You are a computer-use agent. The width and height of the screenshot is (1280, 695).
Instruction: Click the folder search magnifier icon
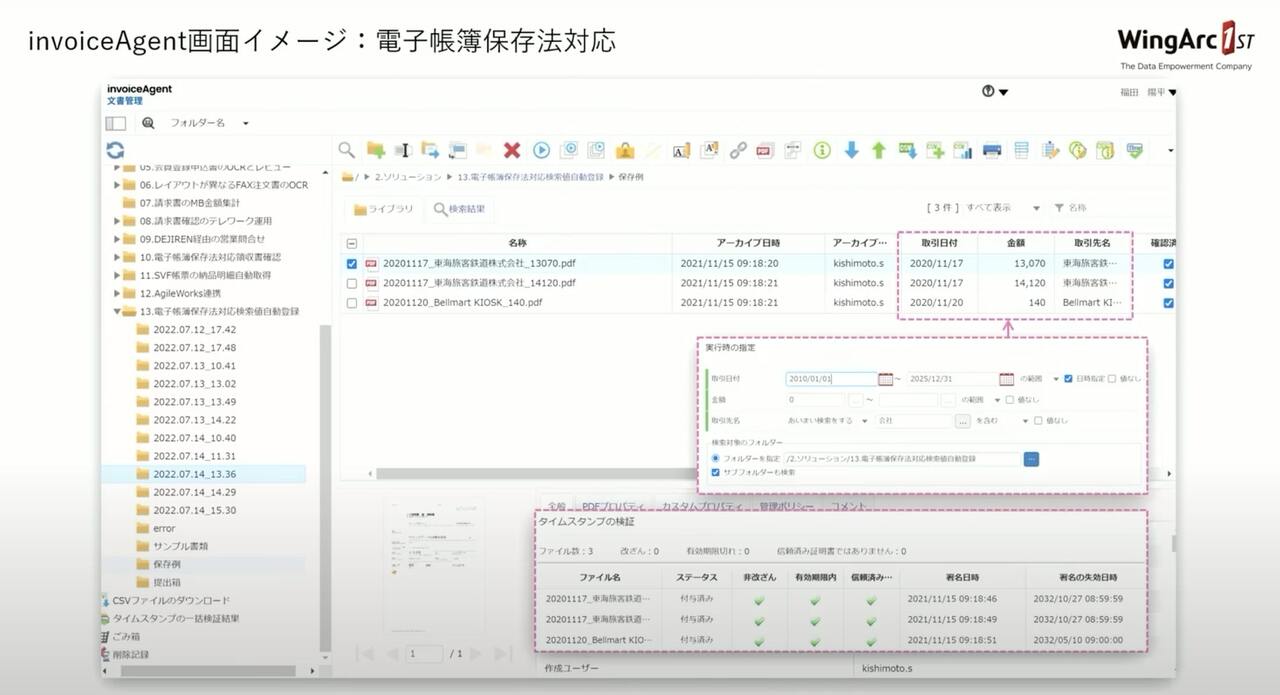click(x=148, y=123)
